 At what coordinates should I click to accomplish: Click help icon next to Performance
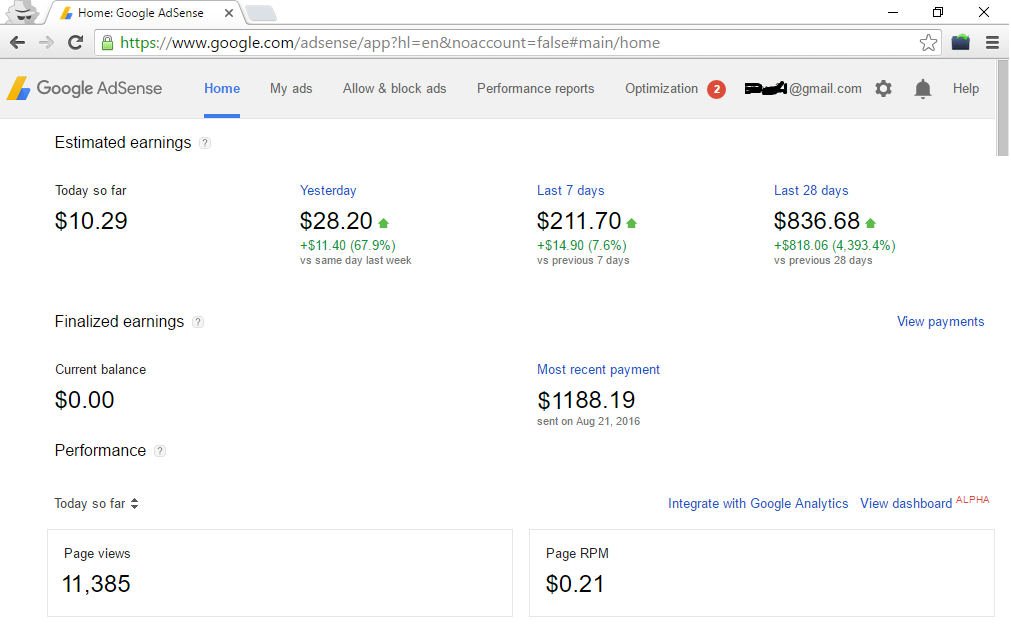pyautogui.click(x=160, y=451)
